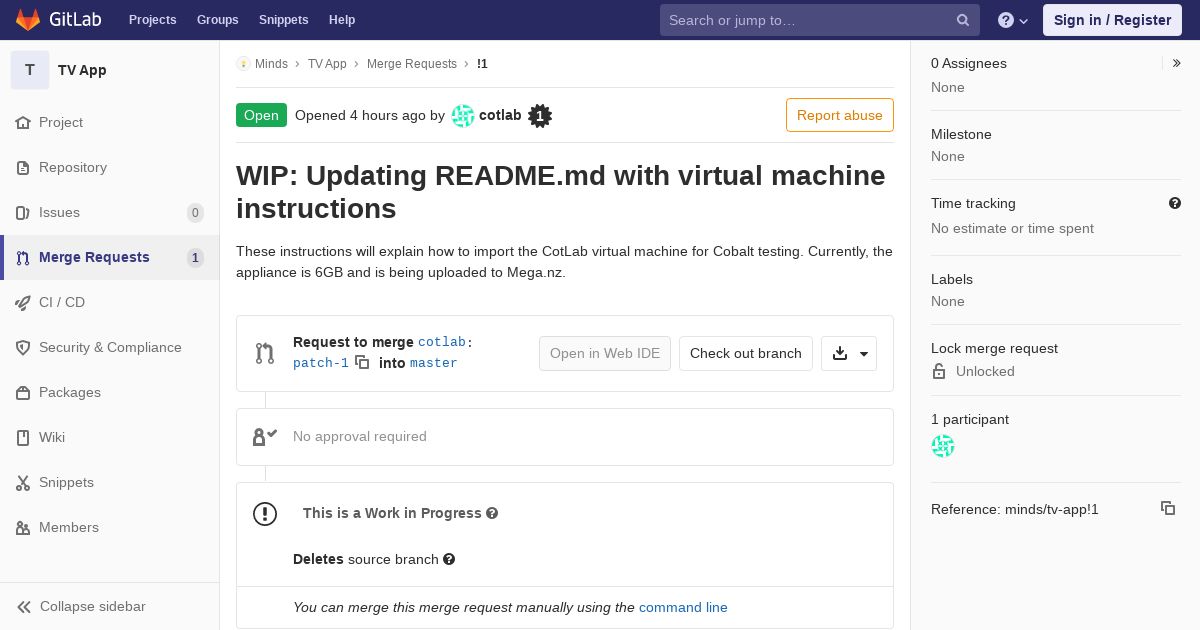Click the first contribution badge icon
1200x630 pixels.
pos(540,116)
